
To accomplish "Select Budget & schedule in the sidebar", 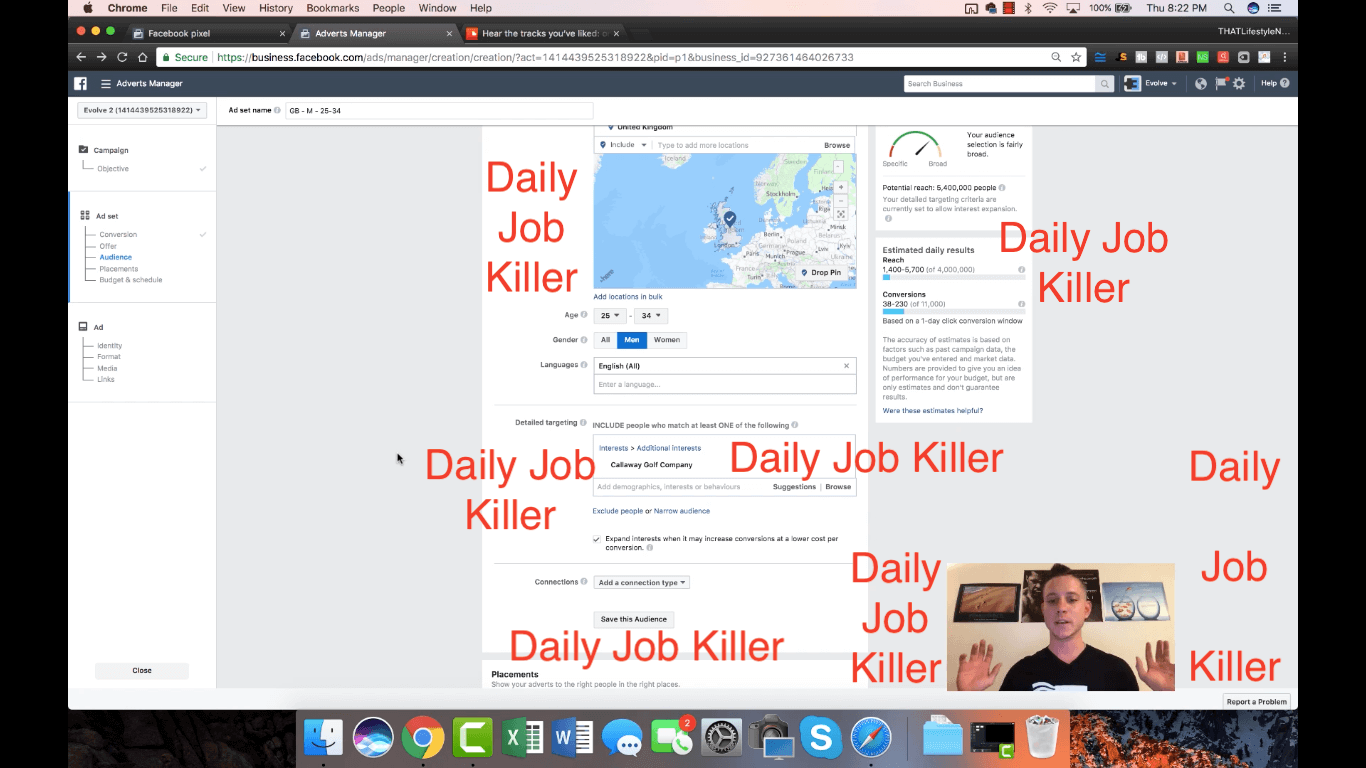I will pyautogui.click(x=130, y=280).
